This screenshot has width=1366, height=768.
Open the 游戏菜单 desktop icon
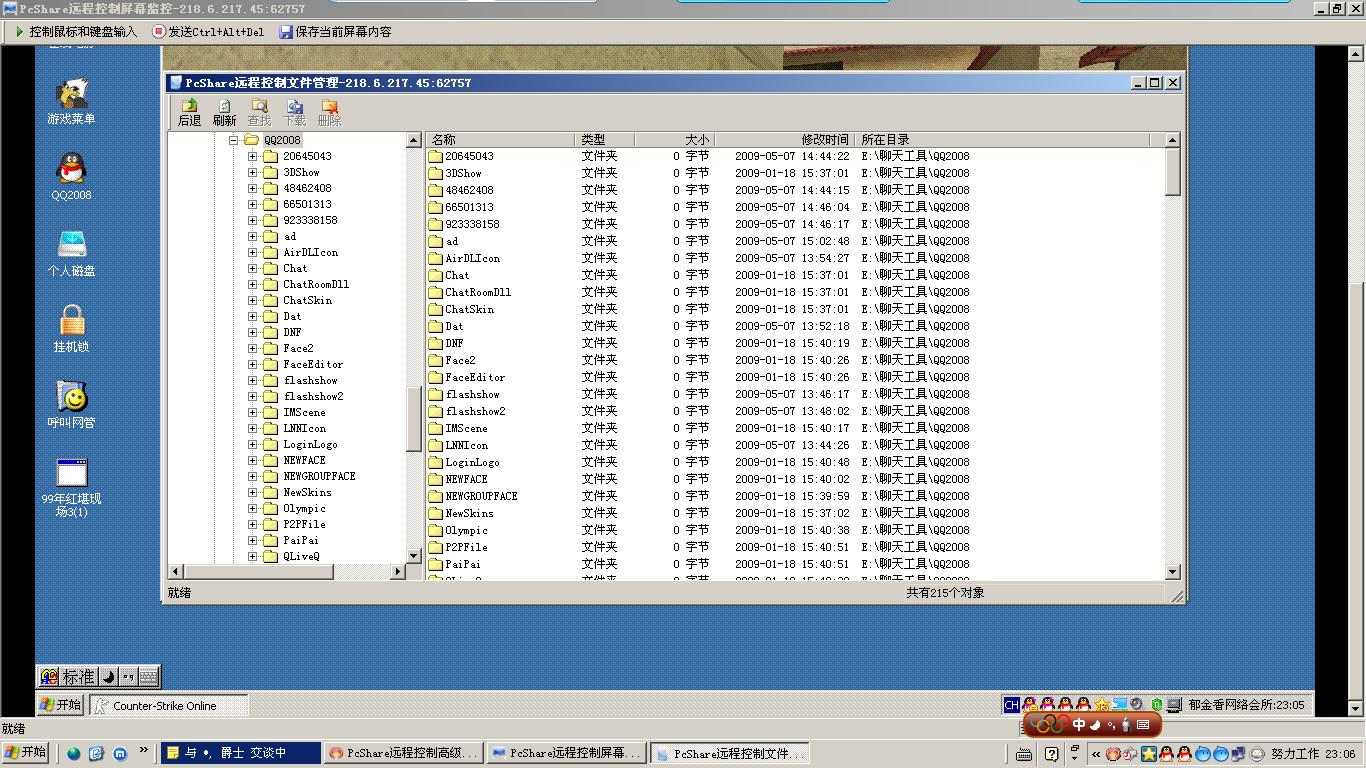[x=71, y=101]
